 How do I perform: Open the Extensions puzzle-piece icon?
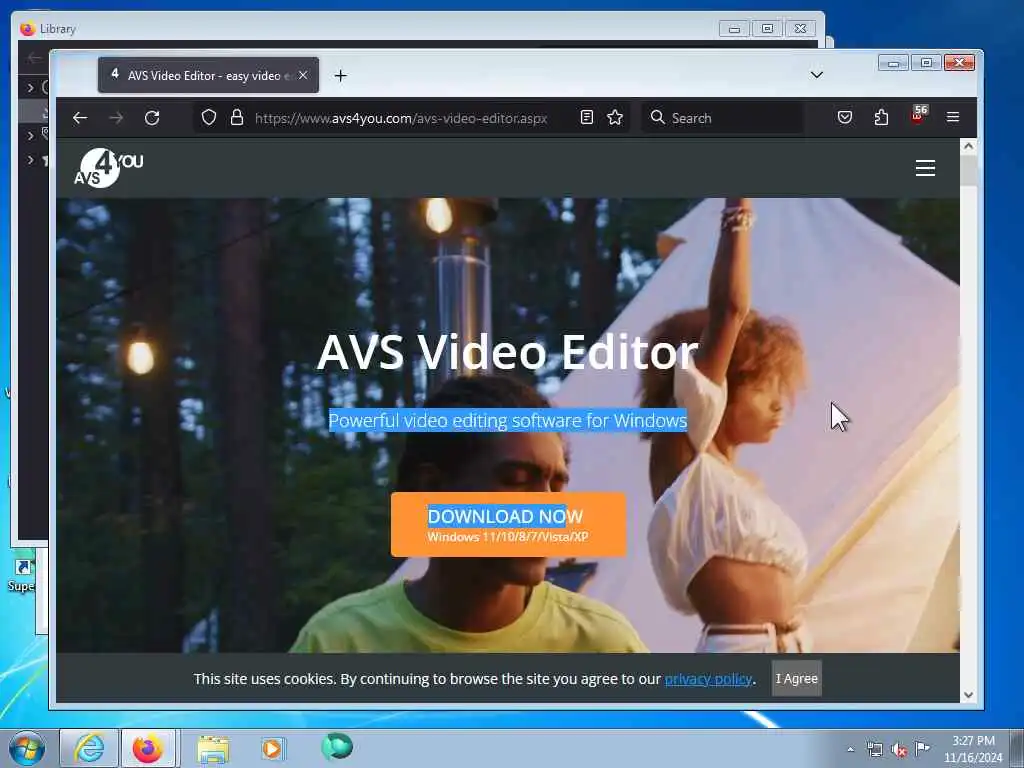[881, 118]
